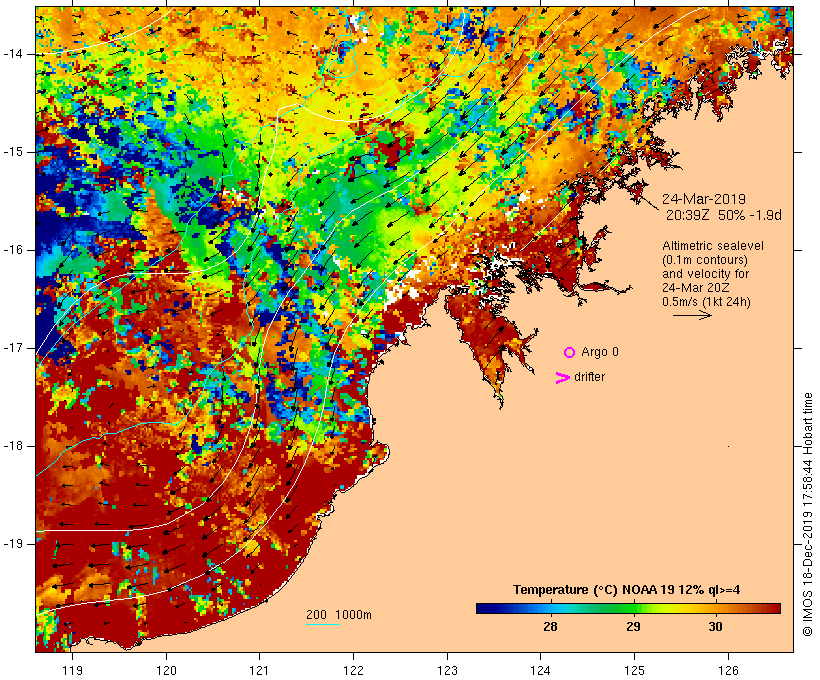Click the 29 temperature scale value
Screen dimensions: 820x680
click(x=633, y=627)
